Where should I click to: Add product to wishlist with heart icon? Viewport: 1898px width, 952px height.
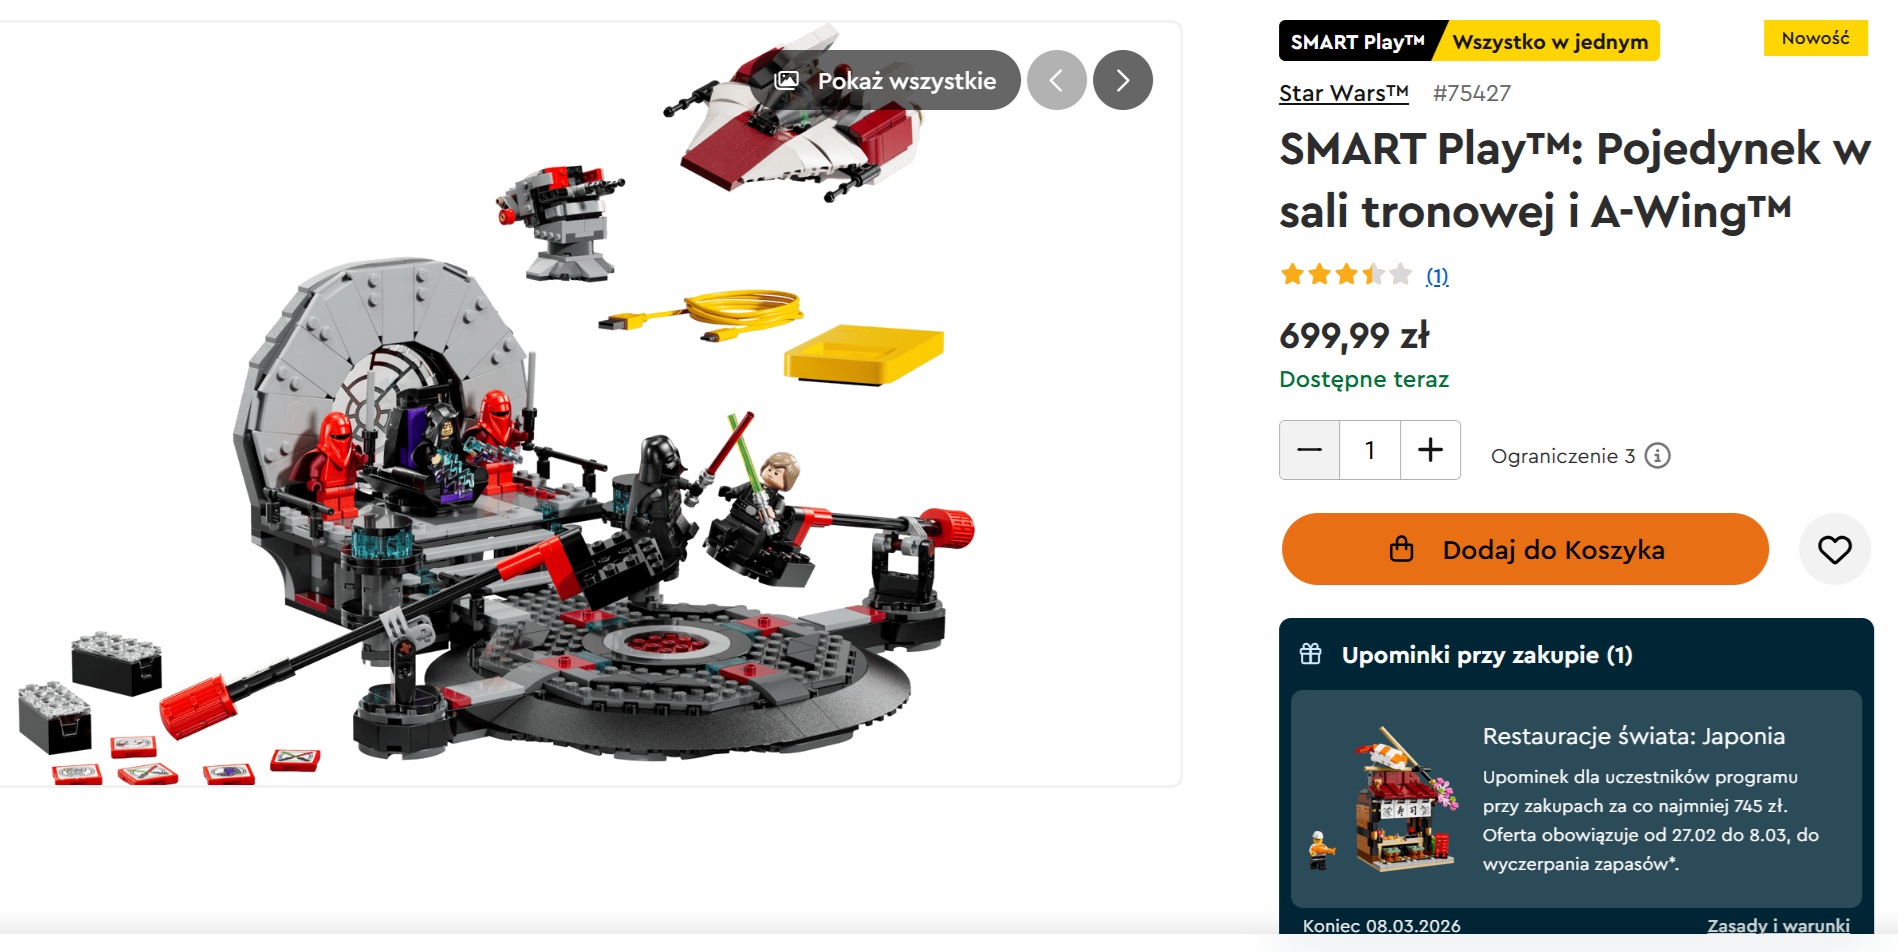tap(1834, 549)
